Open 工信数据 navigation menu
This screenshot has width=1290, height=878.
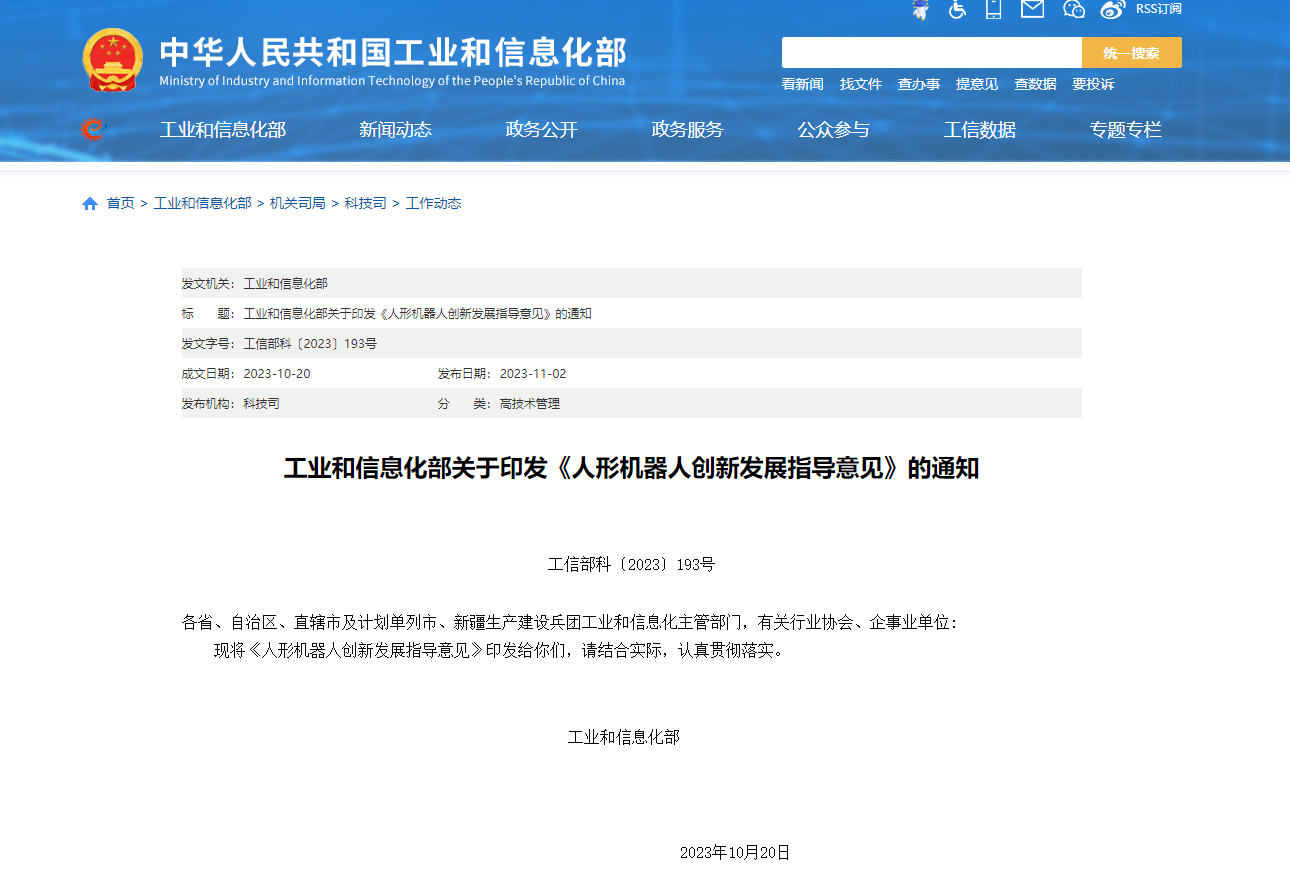[979, 129]
